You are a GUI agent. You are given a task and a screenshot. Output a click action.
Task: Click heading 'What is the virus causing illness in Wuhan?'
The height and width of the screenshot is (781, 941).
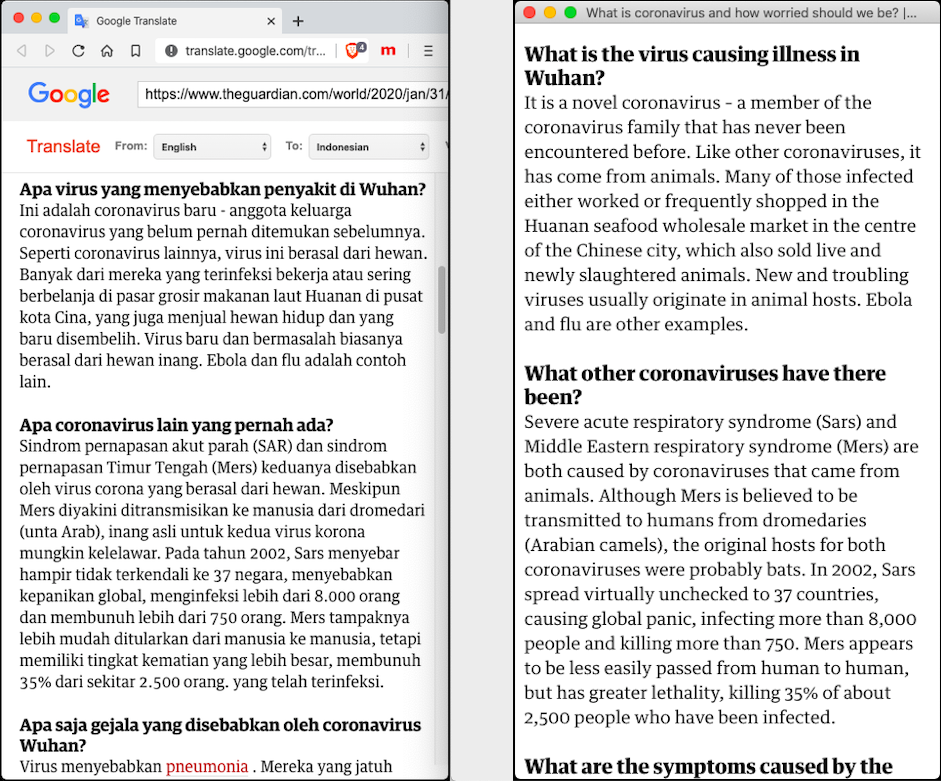[x=691, y=66]
